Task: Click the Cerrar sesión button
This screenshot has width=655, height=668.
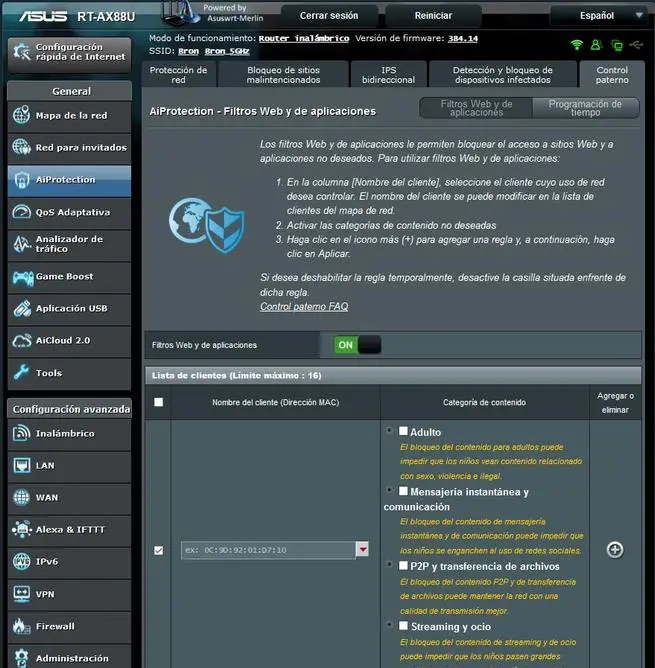Action: pyautogui.click(x=329, y=16)
